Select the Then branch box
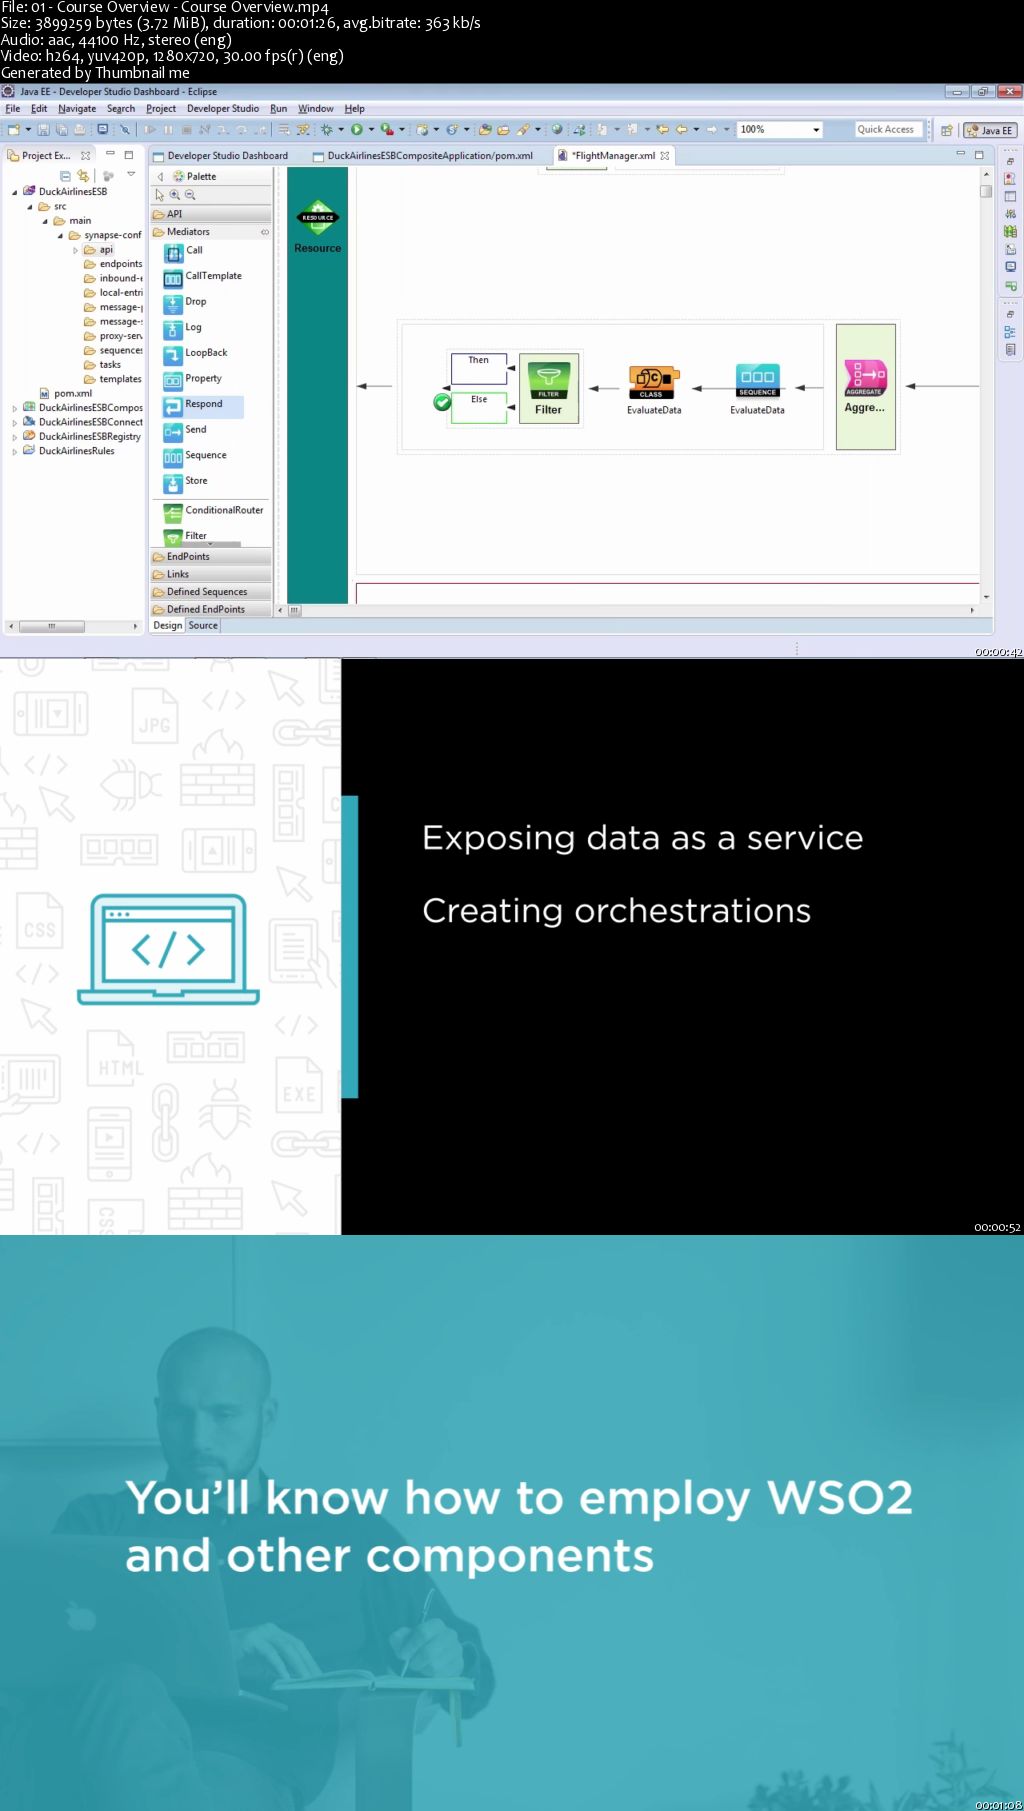Viewport: 1024px width, 1811px height. pos(479,368)
